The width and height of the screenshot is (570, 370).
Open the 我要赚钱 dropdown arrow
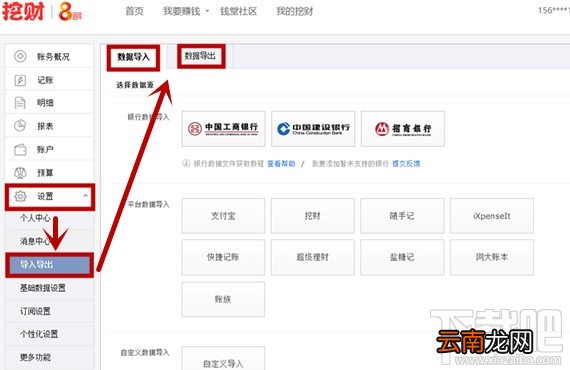pos(207,11)
